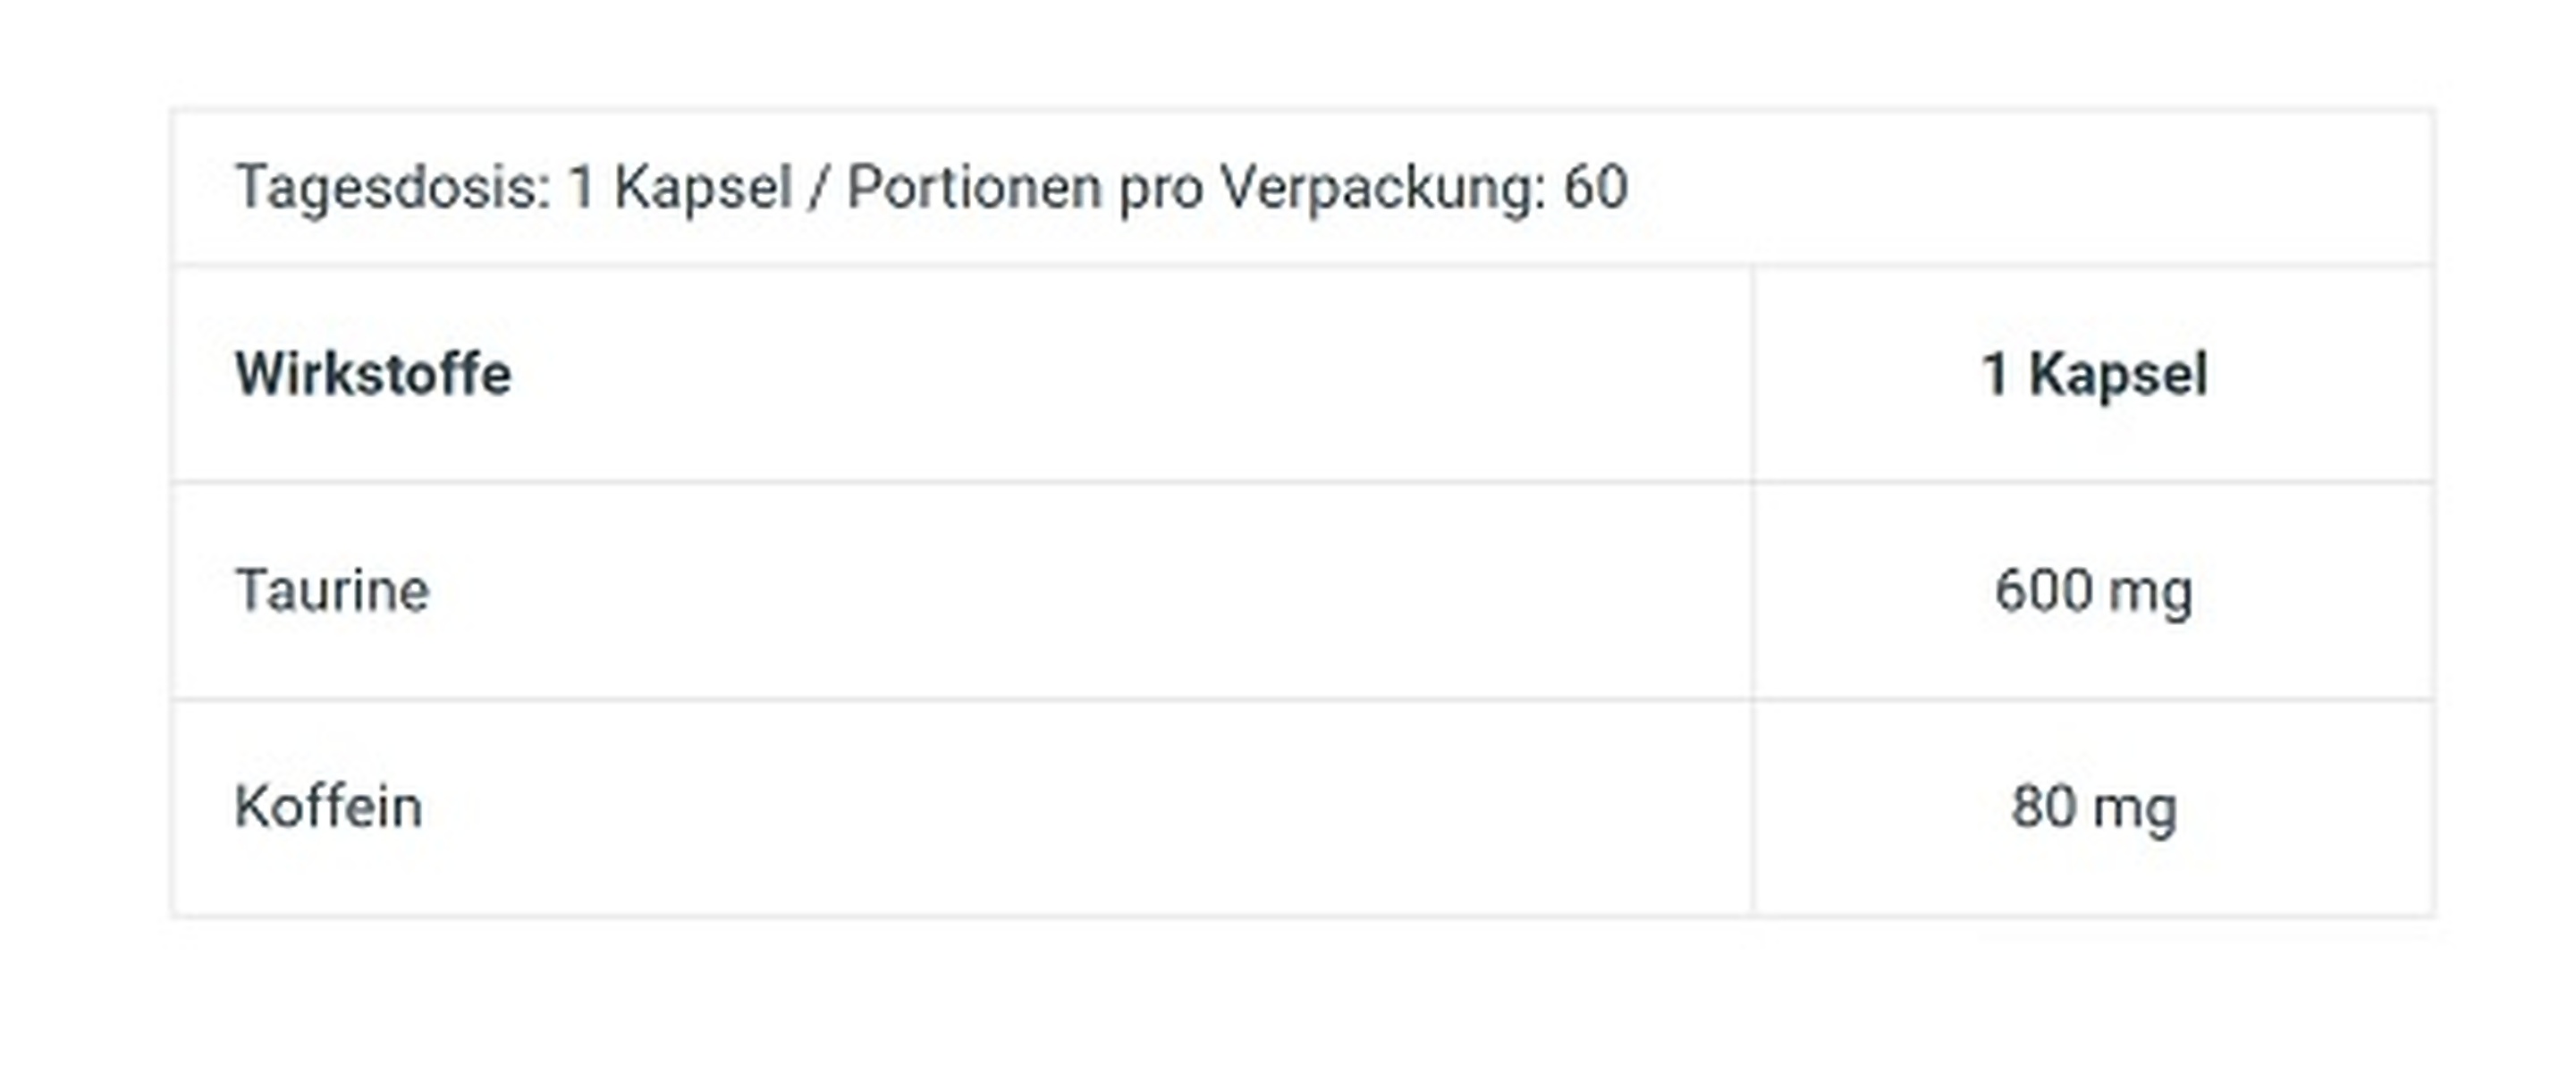The height and width of the screenshot is (1073, 2576).
Task: Click the Koffein ingredient name
Action: 328,807
